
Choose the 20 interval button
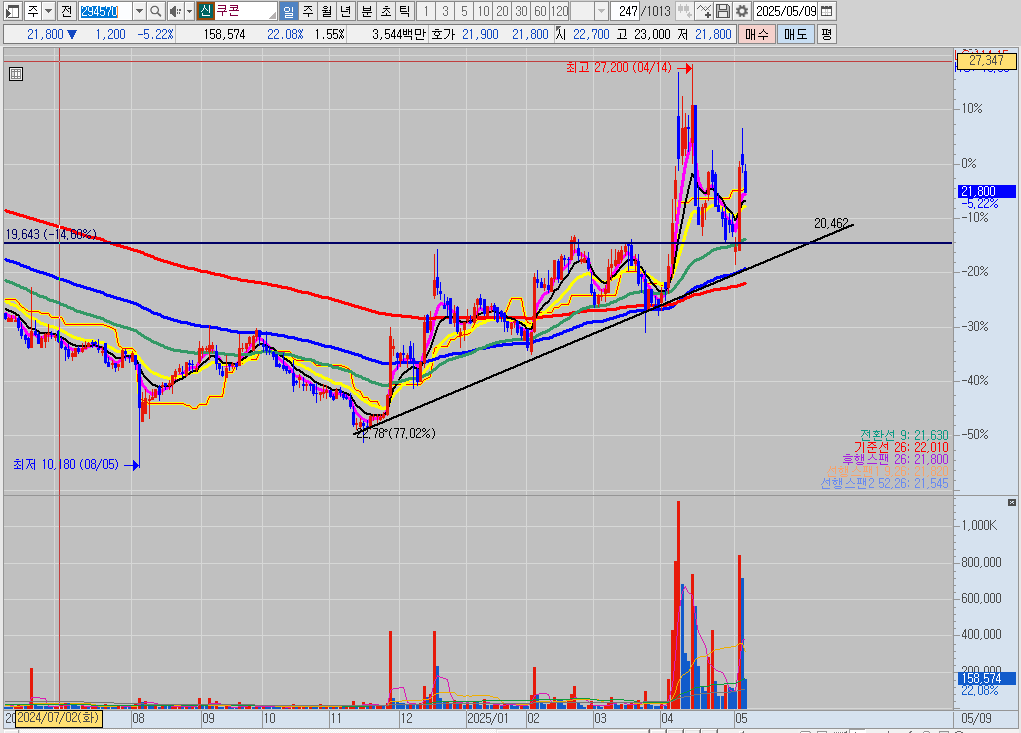(x=502, y=11)
